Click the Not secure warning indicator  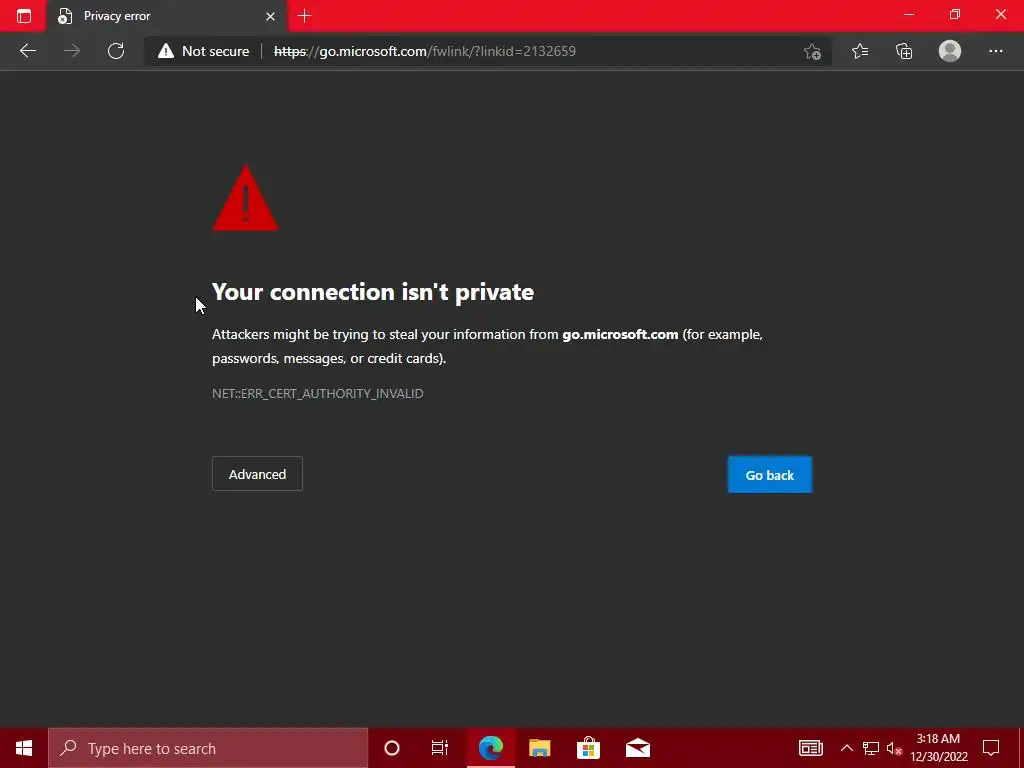(x=203, y=51)
